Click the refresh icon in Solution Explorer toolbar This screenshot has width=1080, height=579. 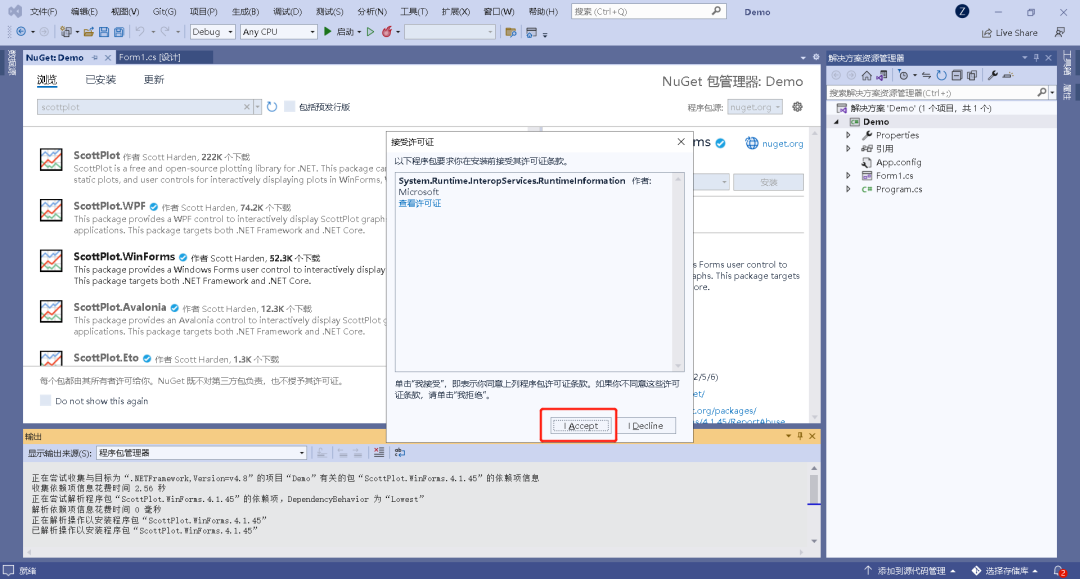click(x=941, y=75)
